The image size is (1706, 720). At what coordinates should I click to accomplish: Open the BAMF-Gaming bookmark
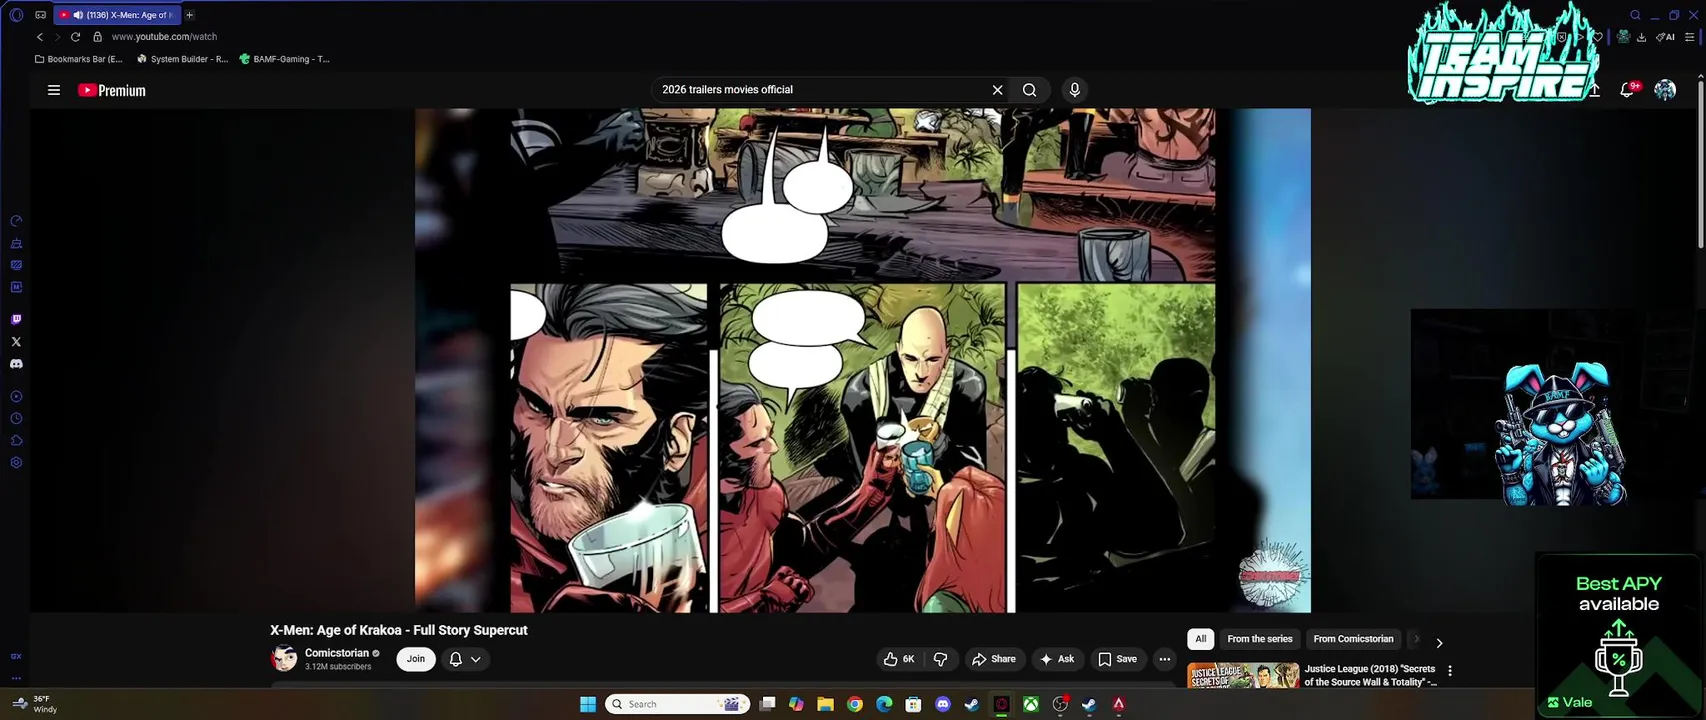tap(285, 59)
